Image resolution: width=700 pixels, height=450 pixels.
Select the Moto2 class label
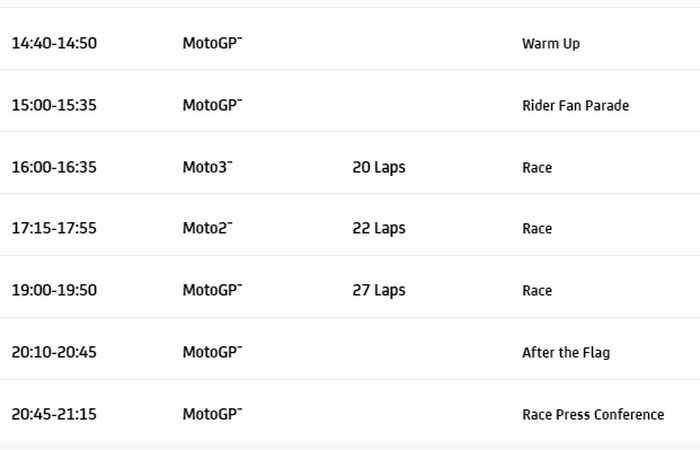[207, 229]
